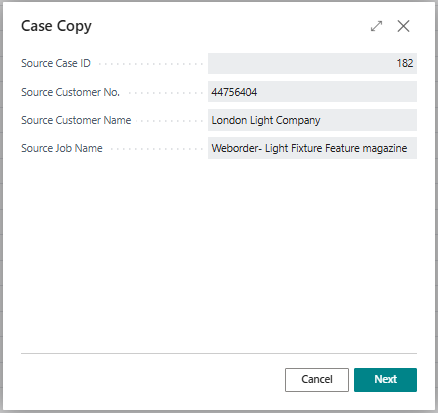Expand the Case Copy dialog to full size
Screen dimensions: 438x413
click(377, 26)
